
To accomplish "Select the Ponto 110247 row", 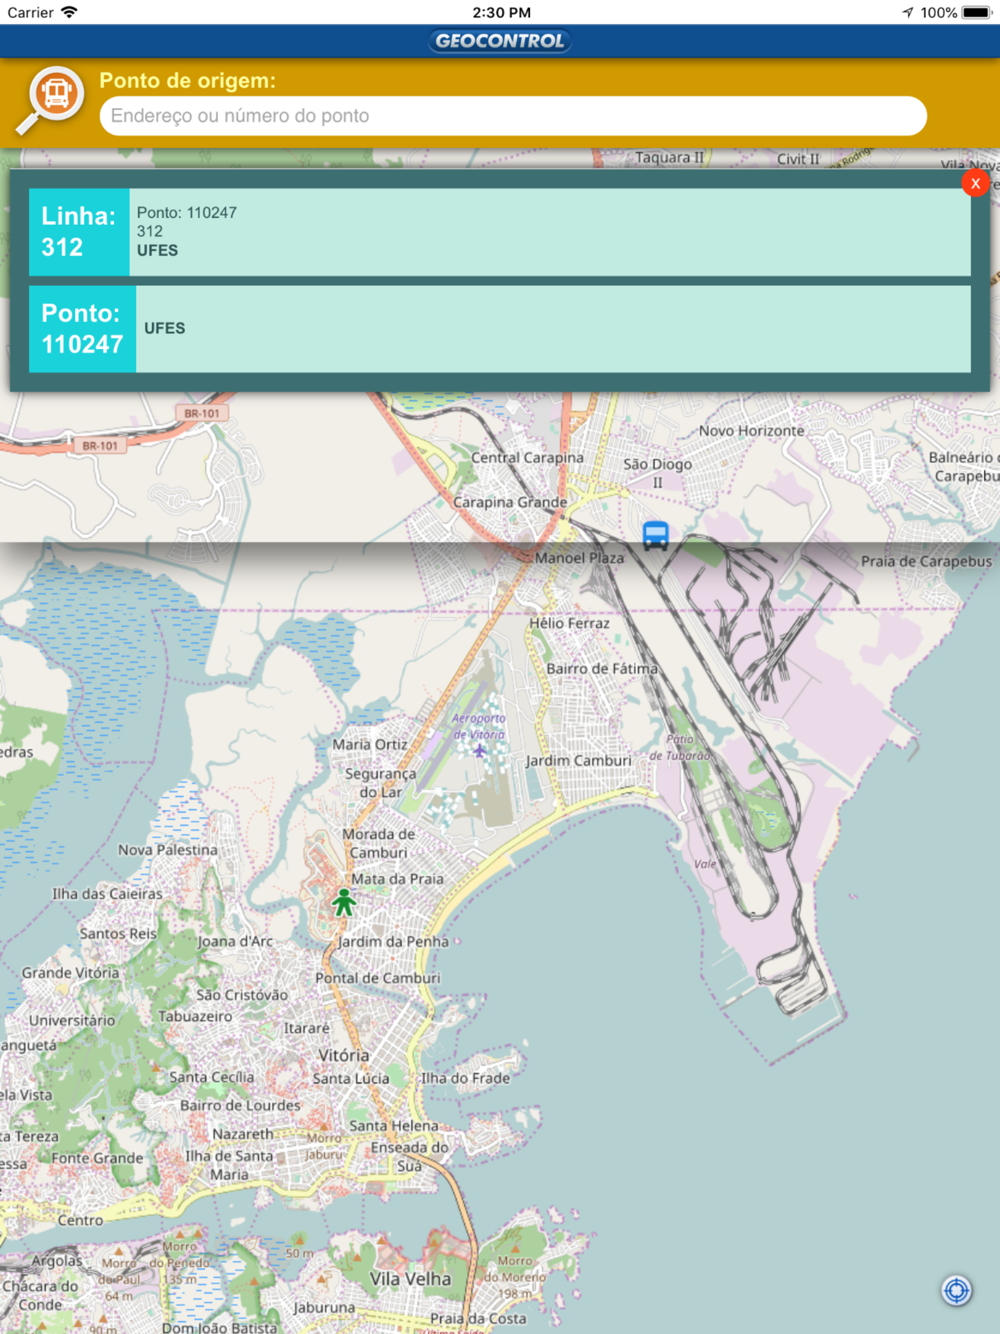I will [500, 329].
